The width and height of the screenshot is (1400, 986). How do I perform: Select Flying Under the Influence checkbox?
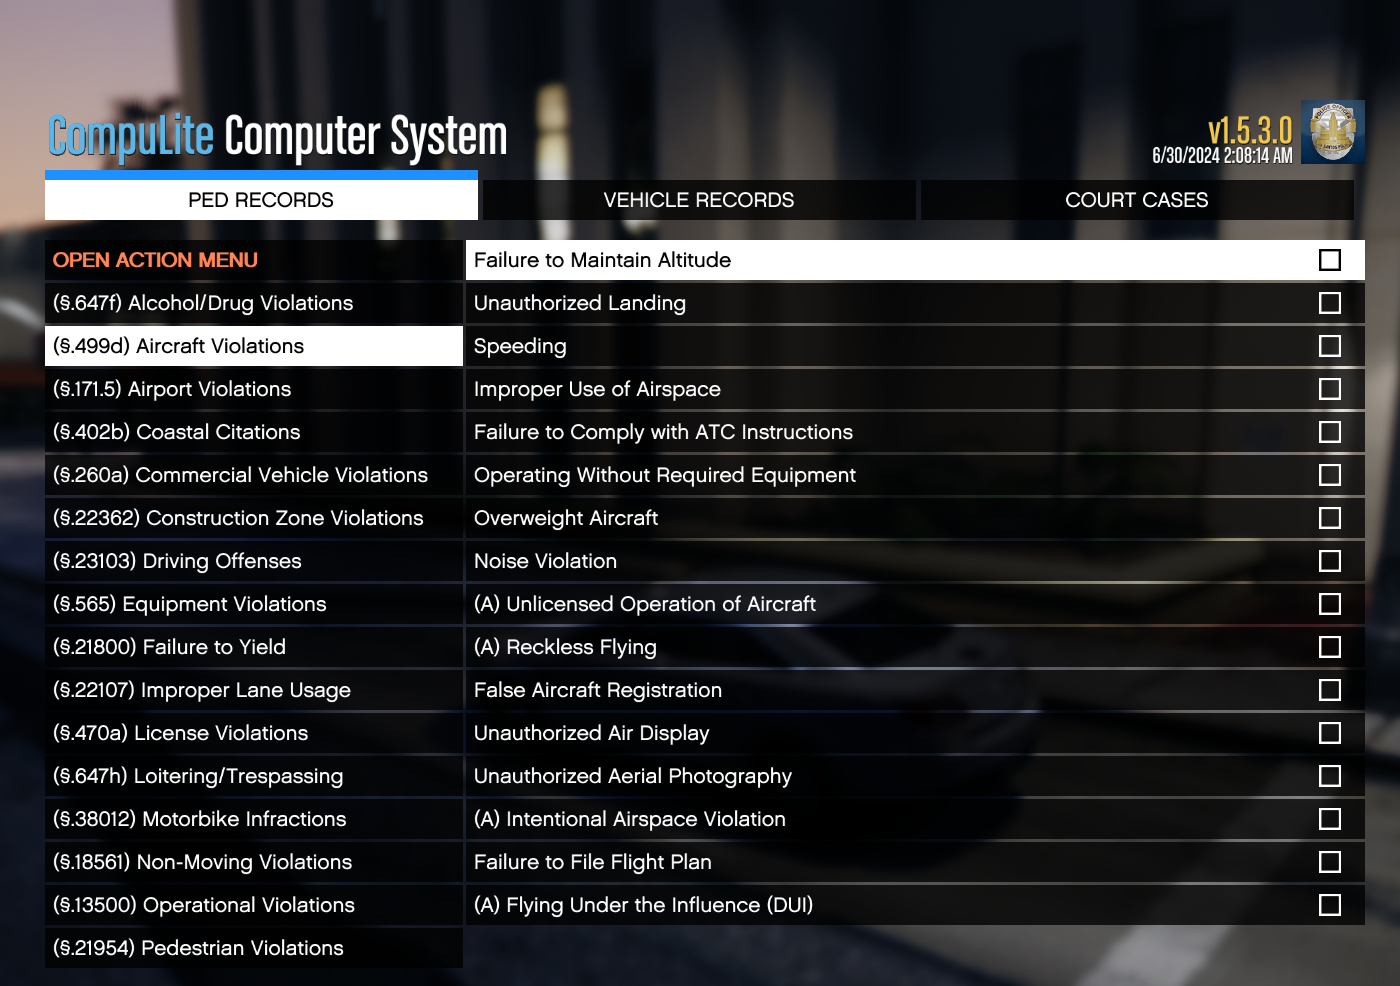click(1329, 905)
